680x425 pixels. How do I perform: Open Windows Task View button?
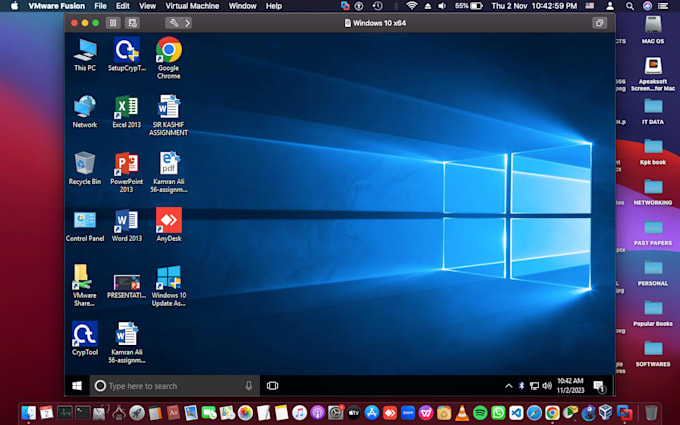click(272, 386)
